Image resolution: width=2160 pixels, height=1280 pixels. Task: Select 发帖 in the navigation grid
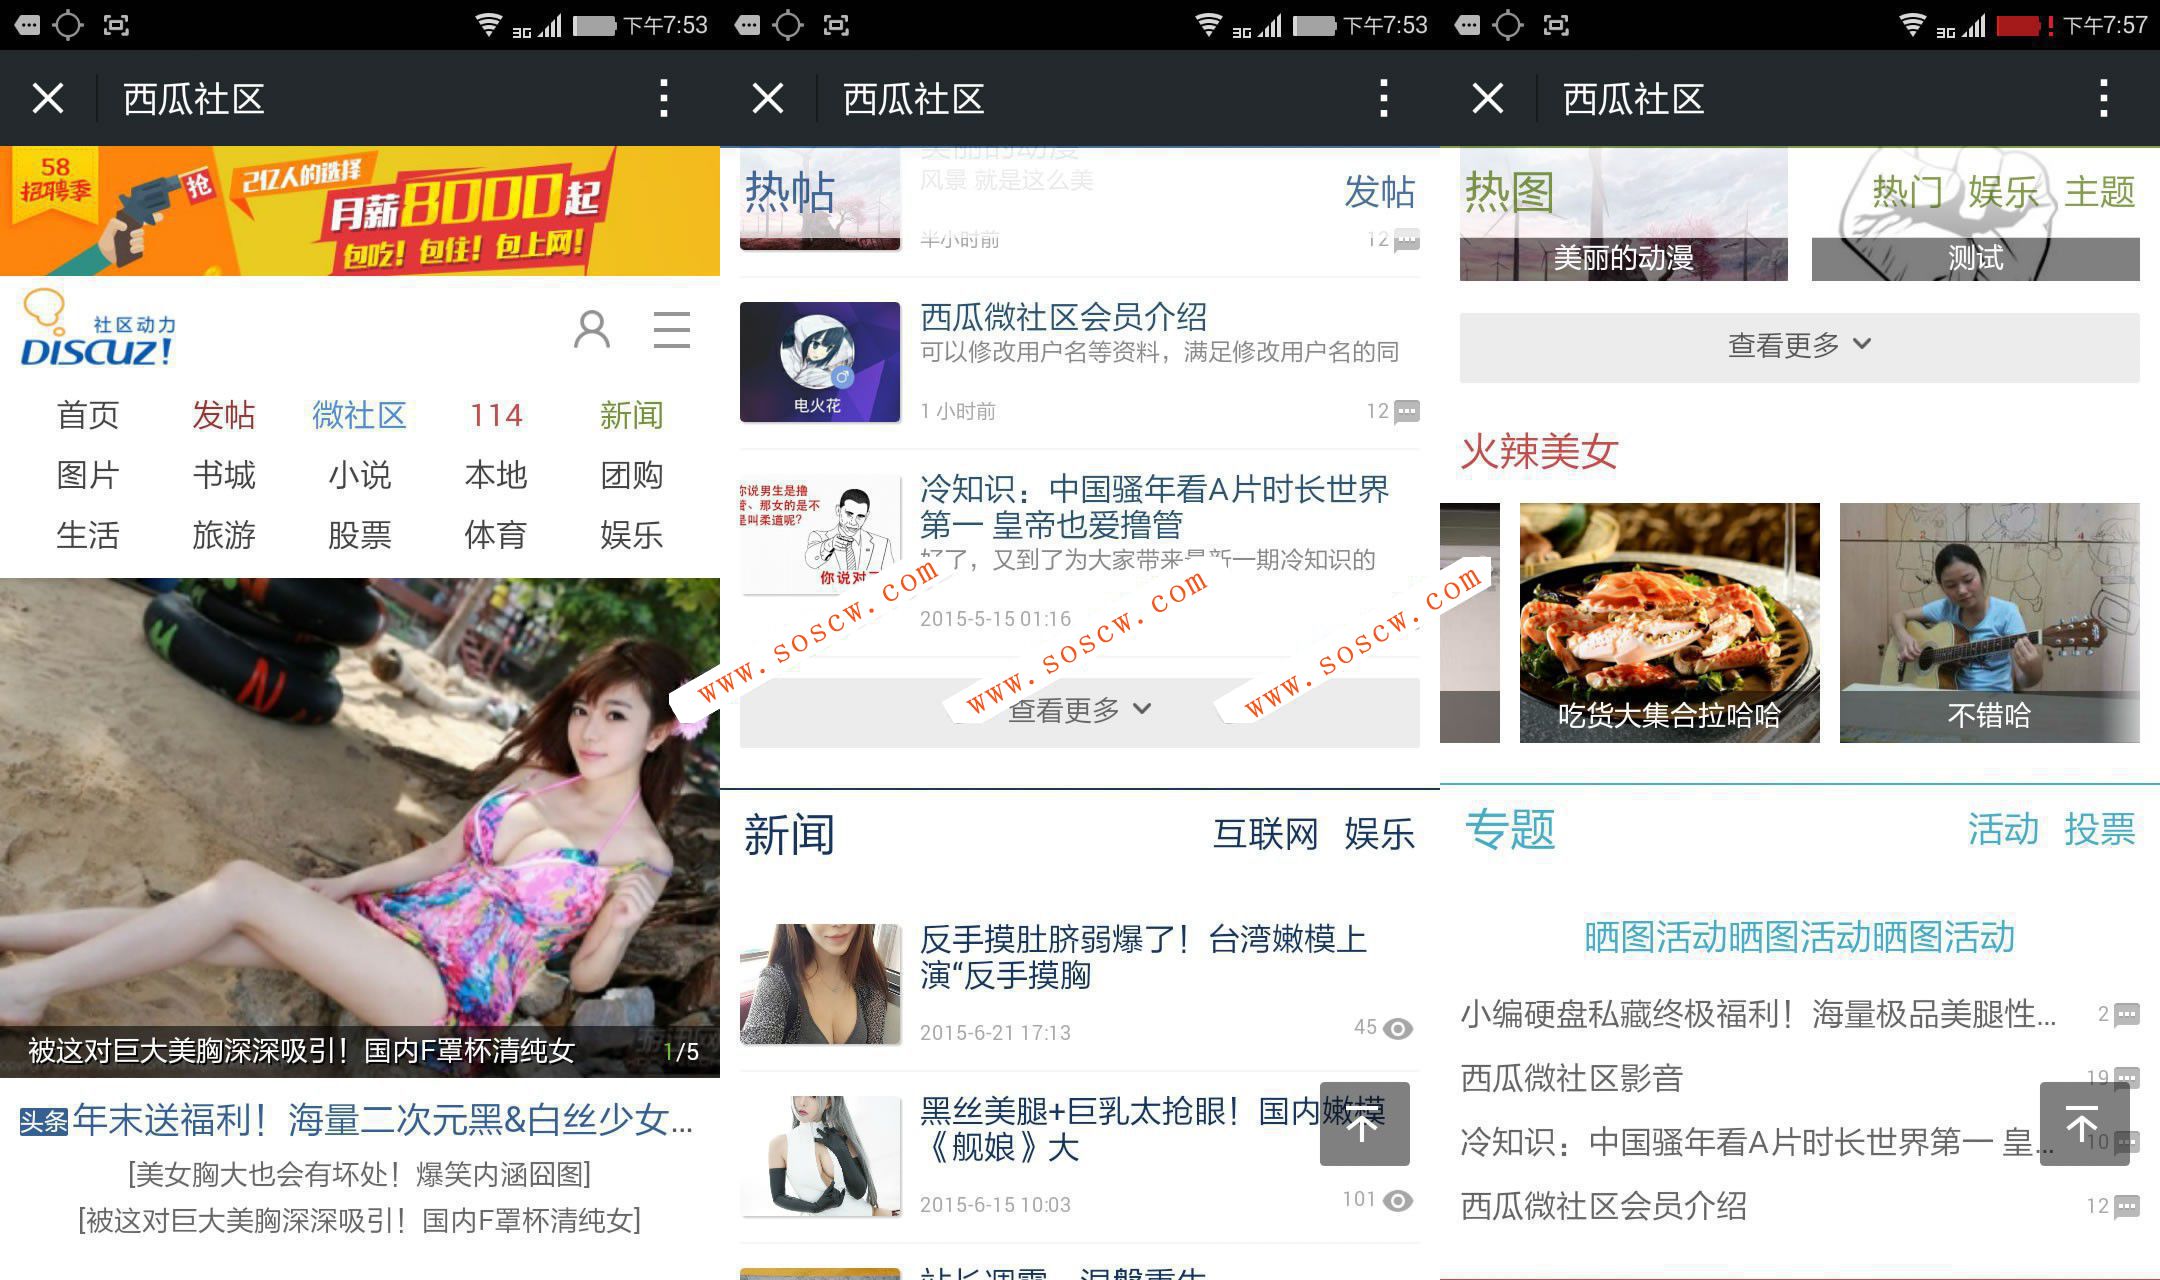point(224,415)
